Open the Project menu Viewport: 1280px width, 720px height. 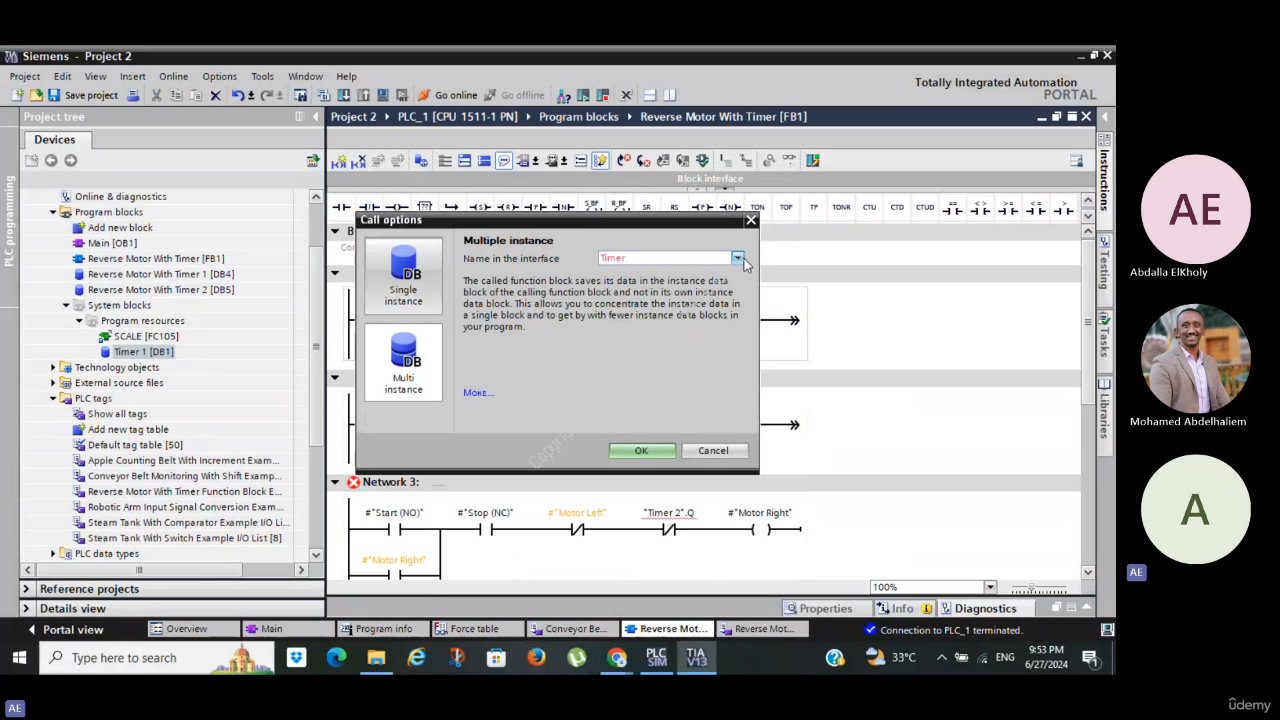pos(25,76)
